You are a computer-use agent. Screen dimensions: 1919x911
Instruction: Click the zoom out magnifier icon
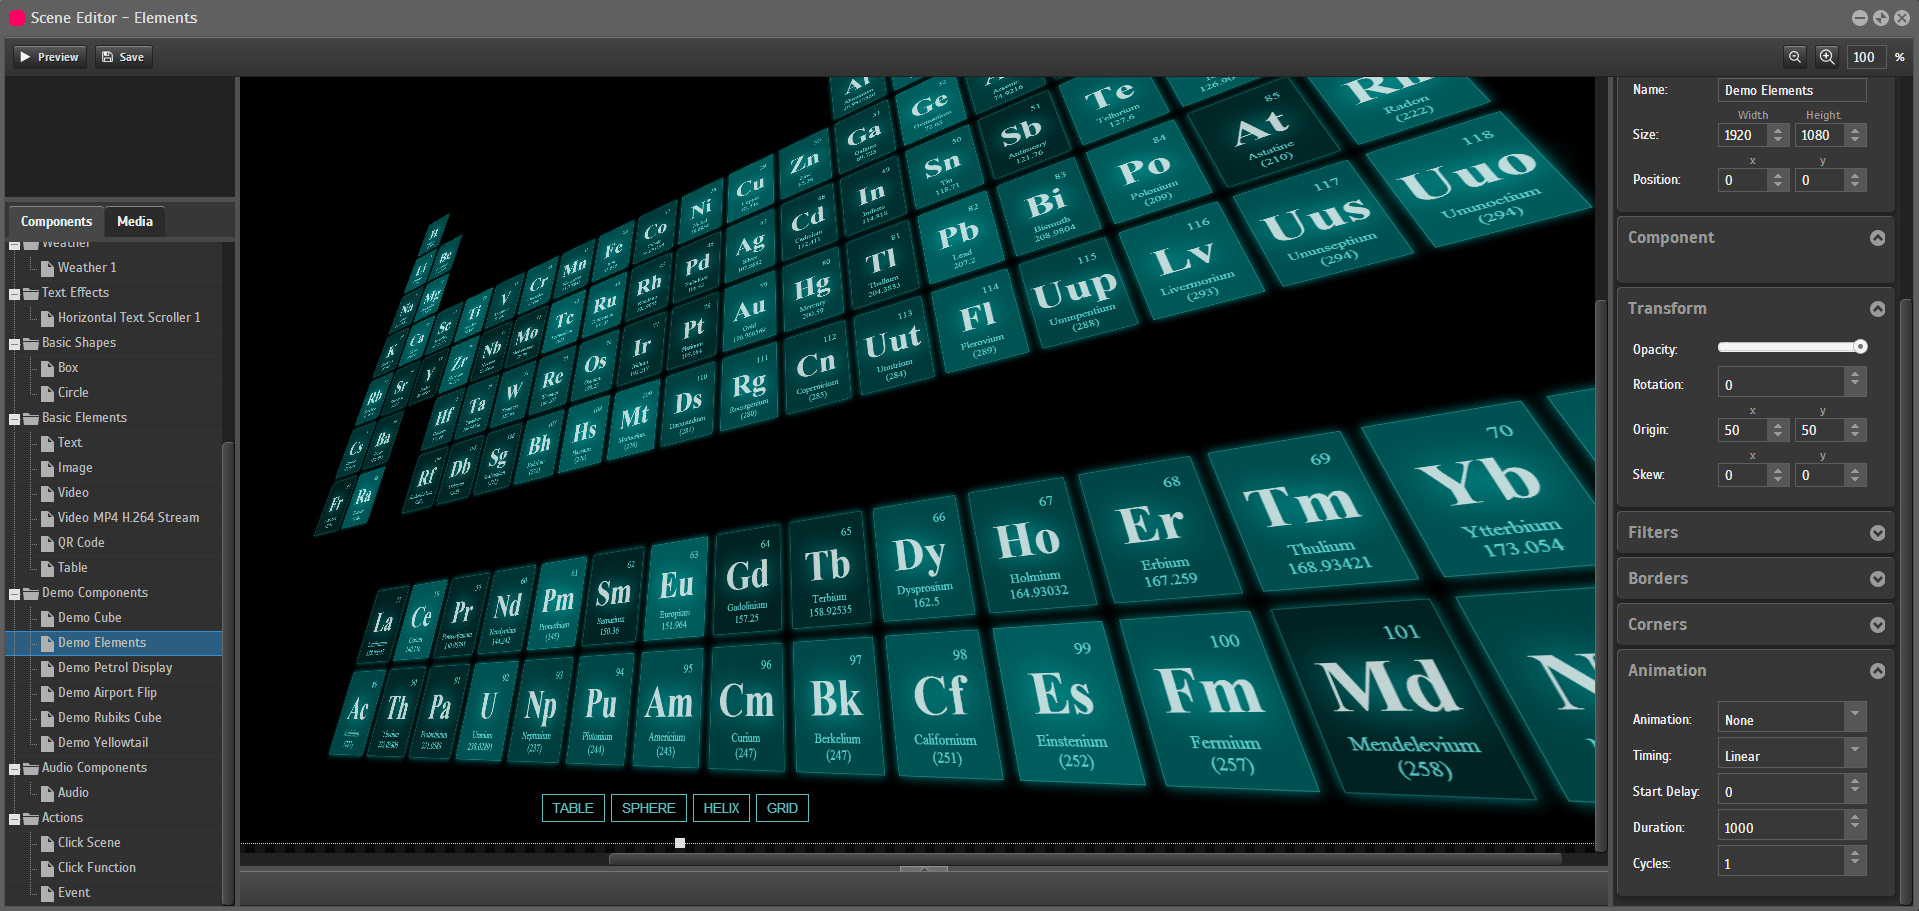point(1795,57)
